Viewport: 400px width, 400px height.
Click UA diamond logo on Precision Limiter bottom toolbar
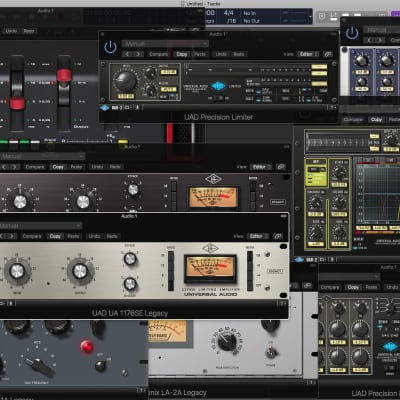(105, 108)
